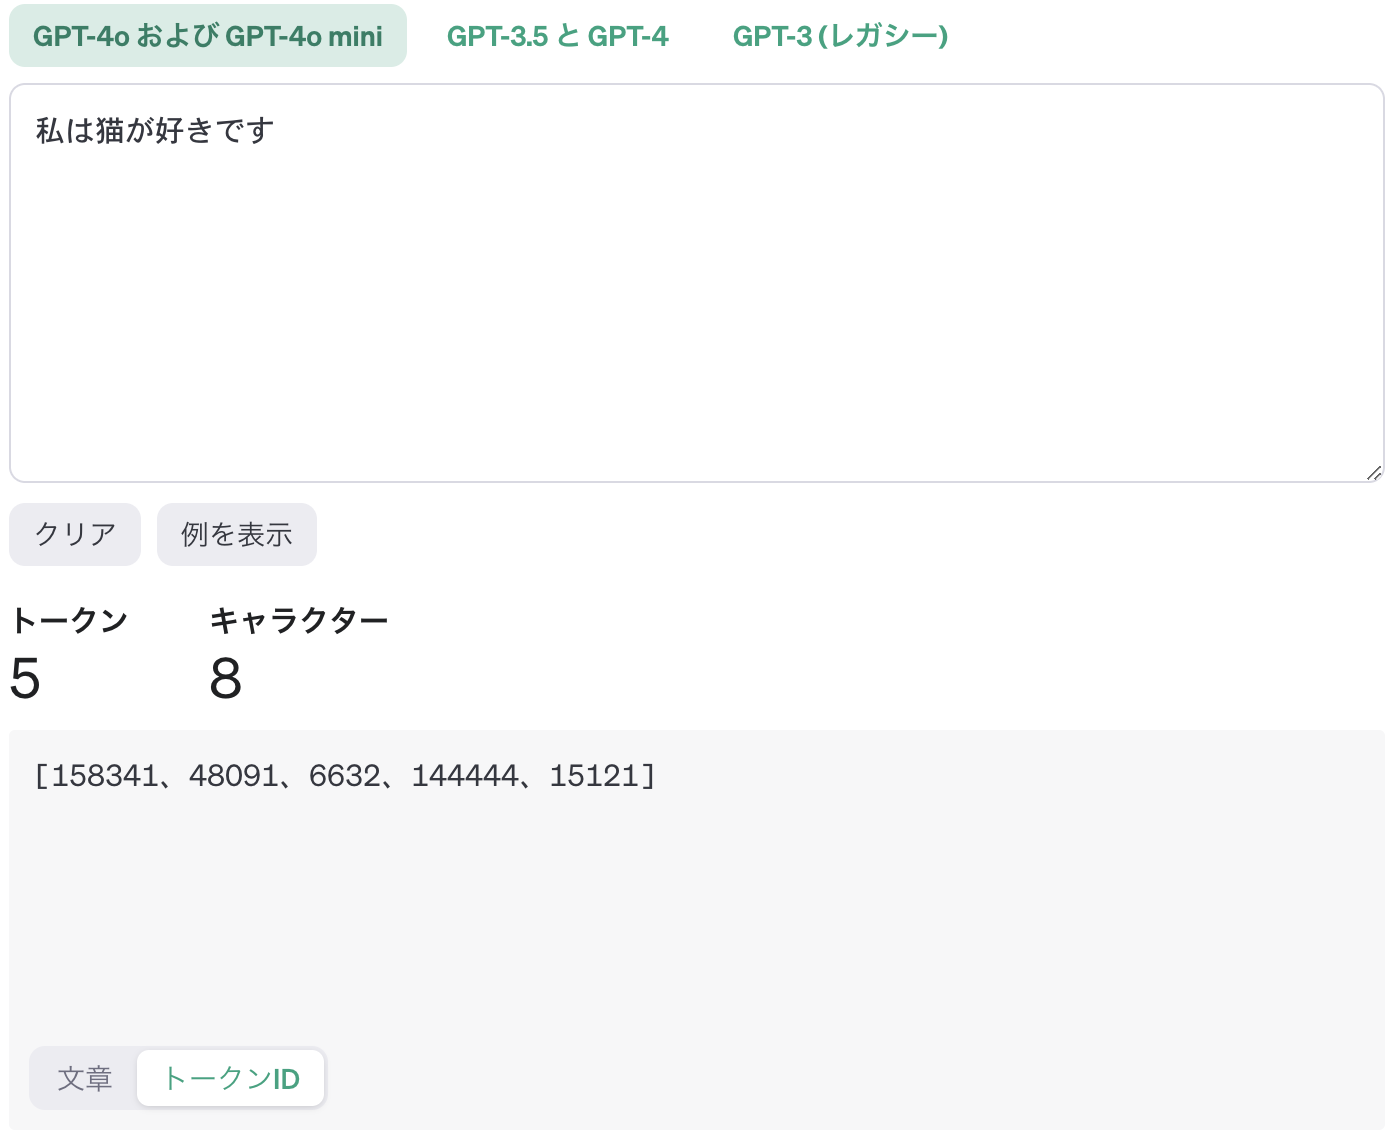This screenshot has height=1140, width=1398.
Task: Open the GPT-3 (レガシー) tab
Action: coord(840,36)
